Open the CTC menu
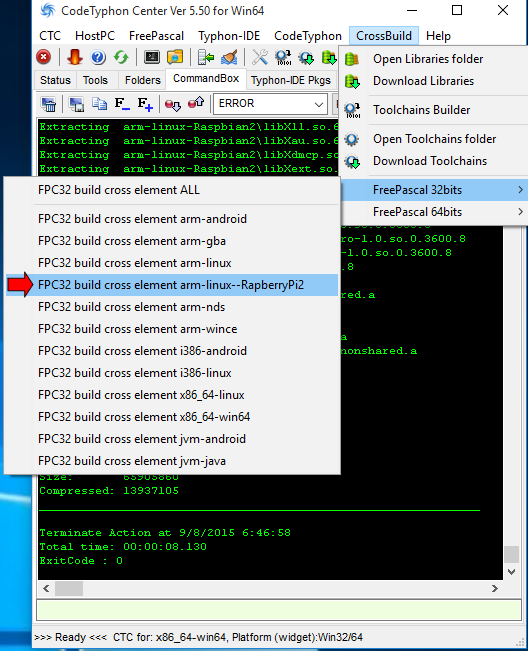The image size is (528, 651). (x=50, y=36)
